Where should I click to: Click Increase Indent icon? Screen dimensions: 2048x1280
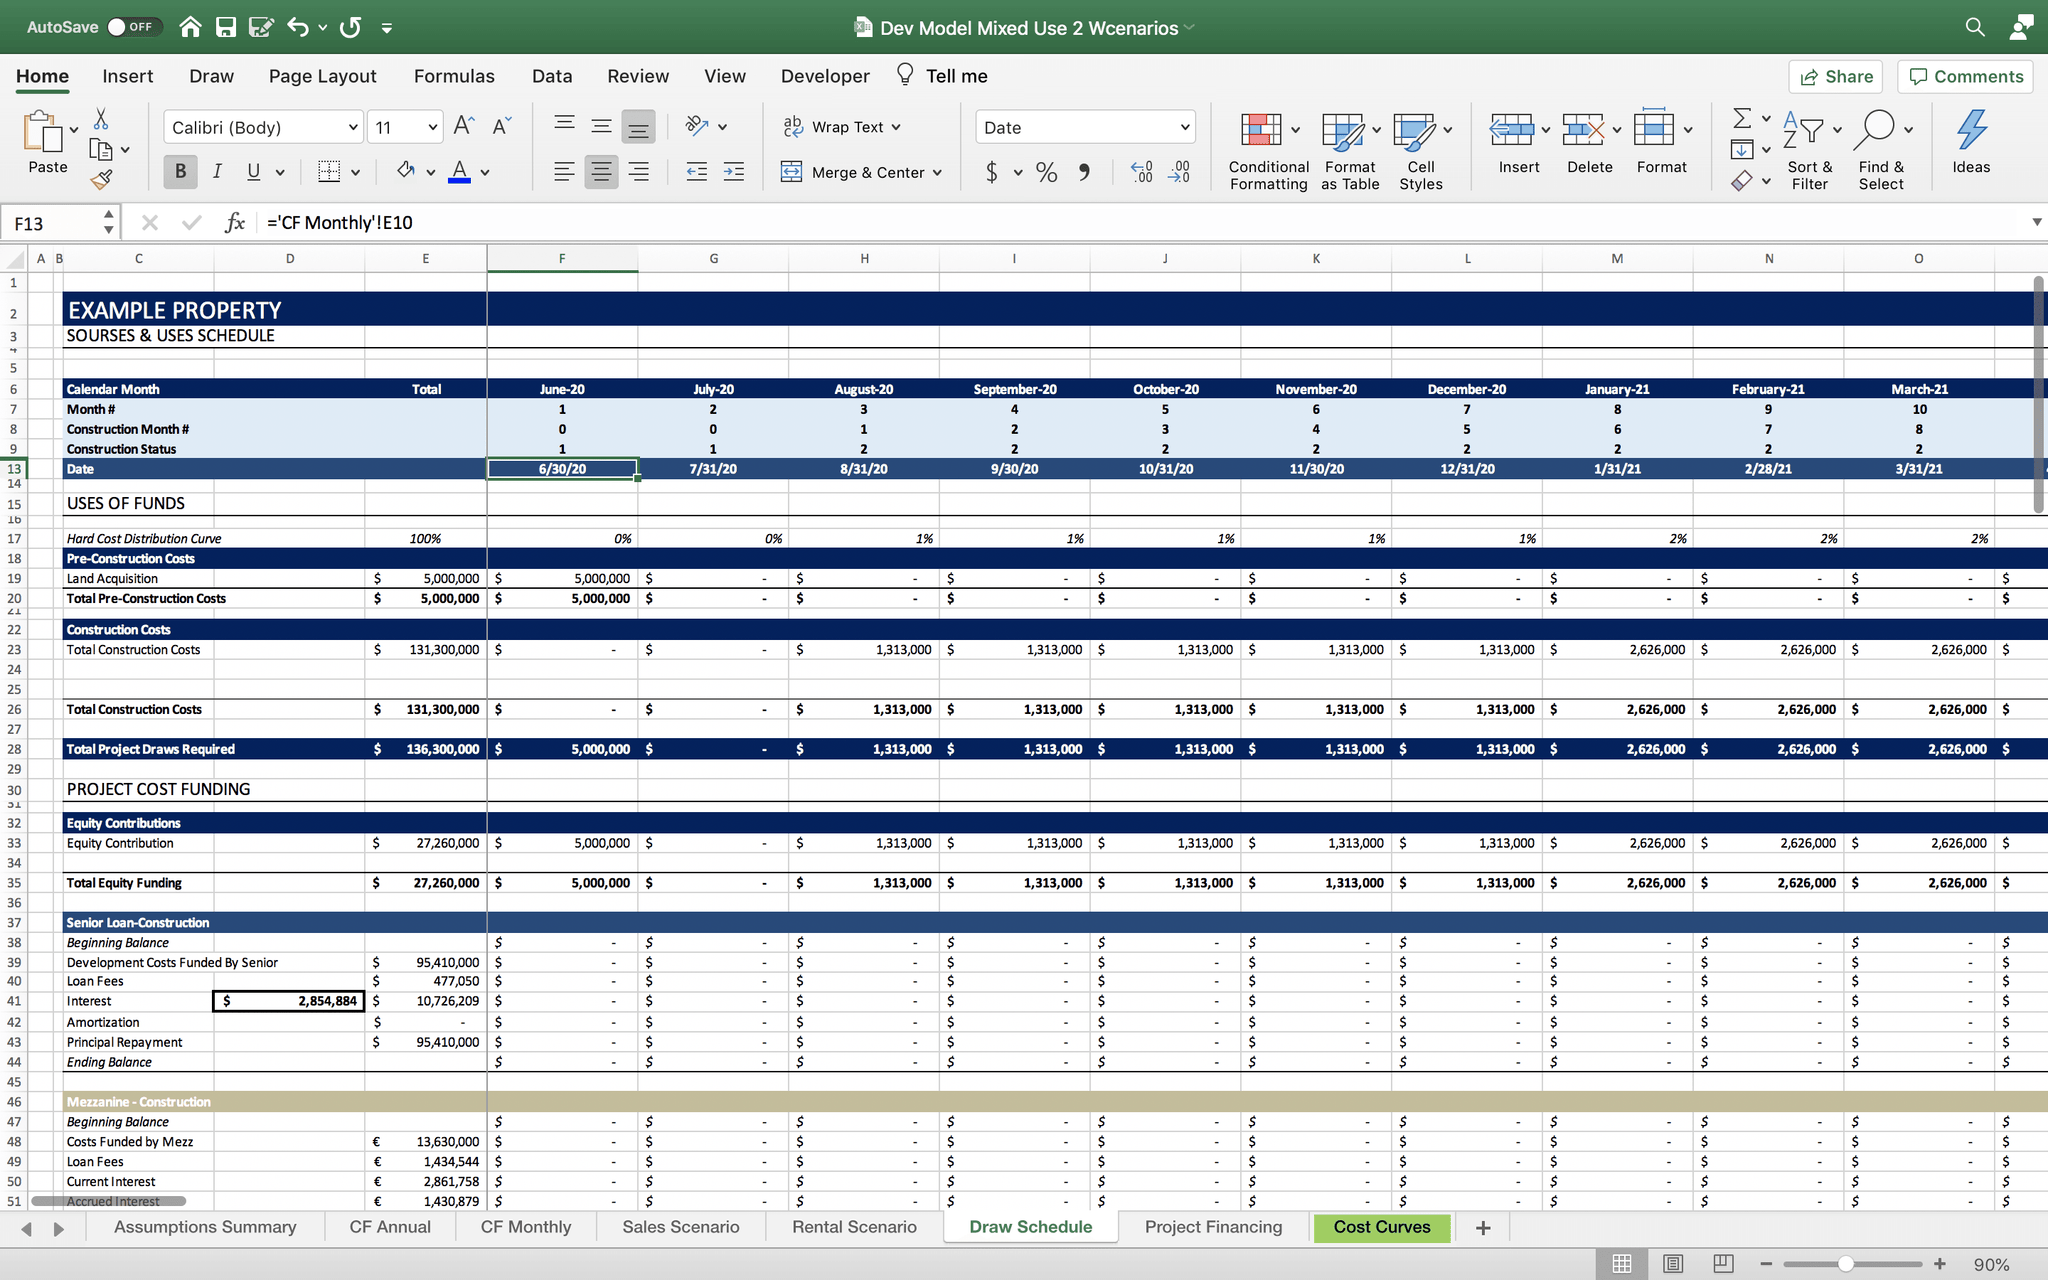click(x=734, y=172)
